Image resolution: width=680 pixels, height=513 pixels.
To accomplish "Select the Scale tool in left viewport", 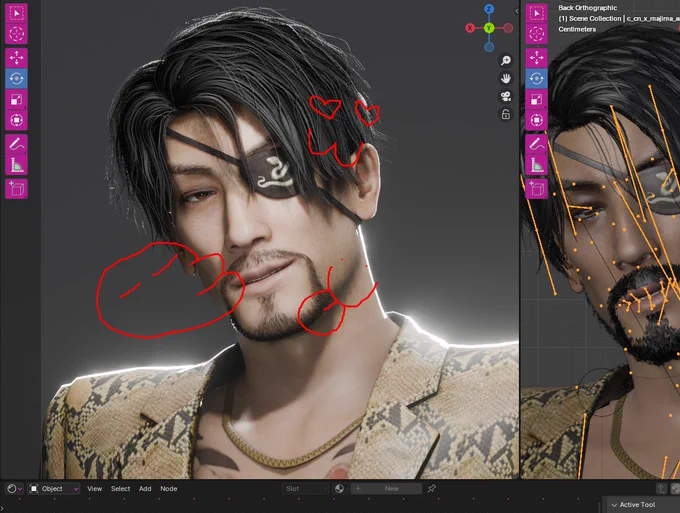I will point(16,100).
